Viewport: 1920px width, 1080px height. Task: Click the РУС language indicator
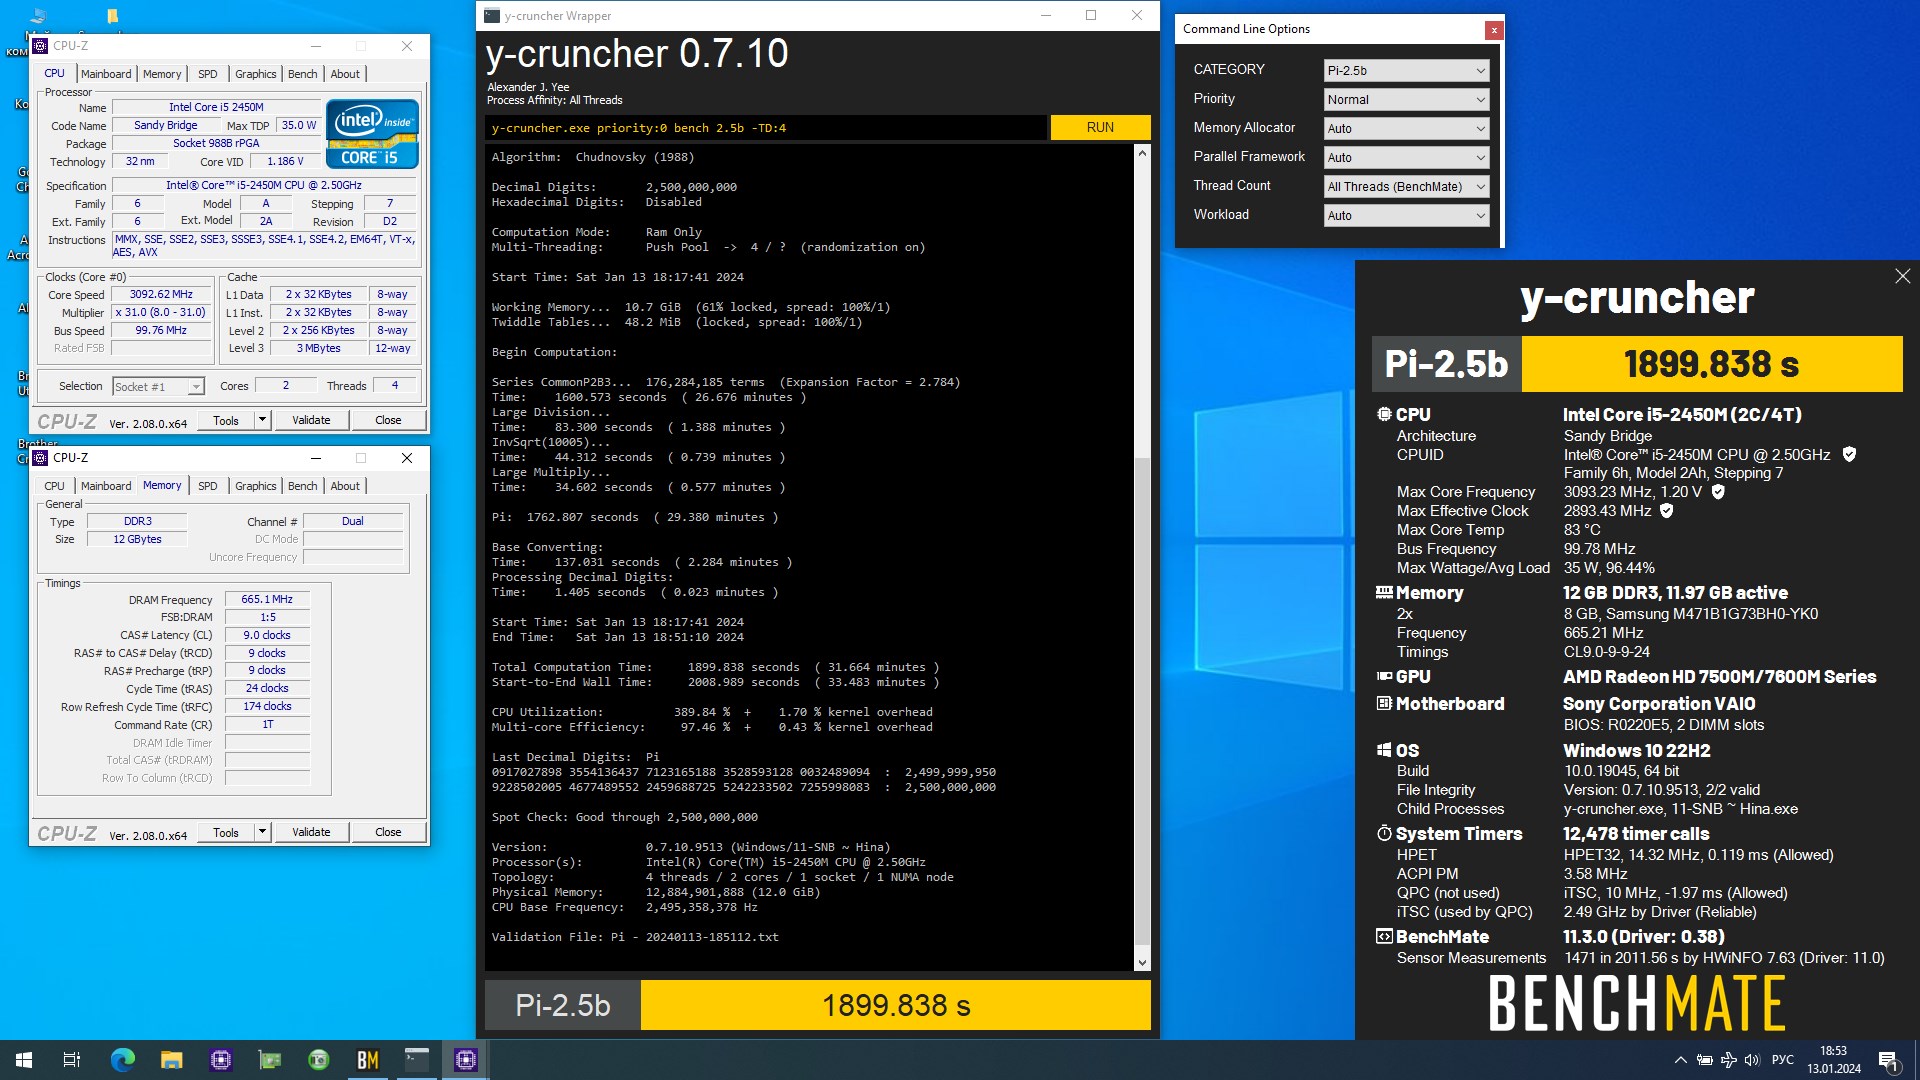tap(1782, 1060)
